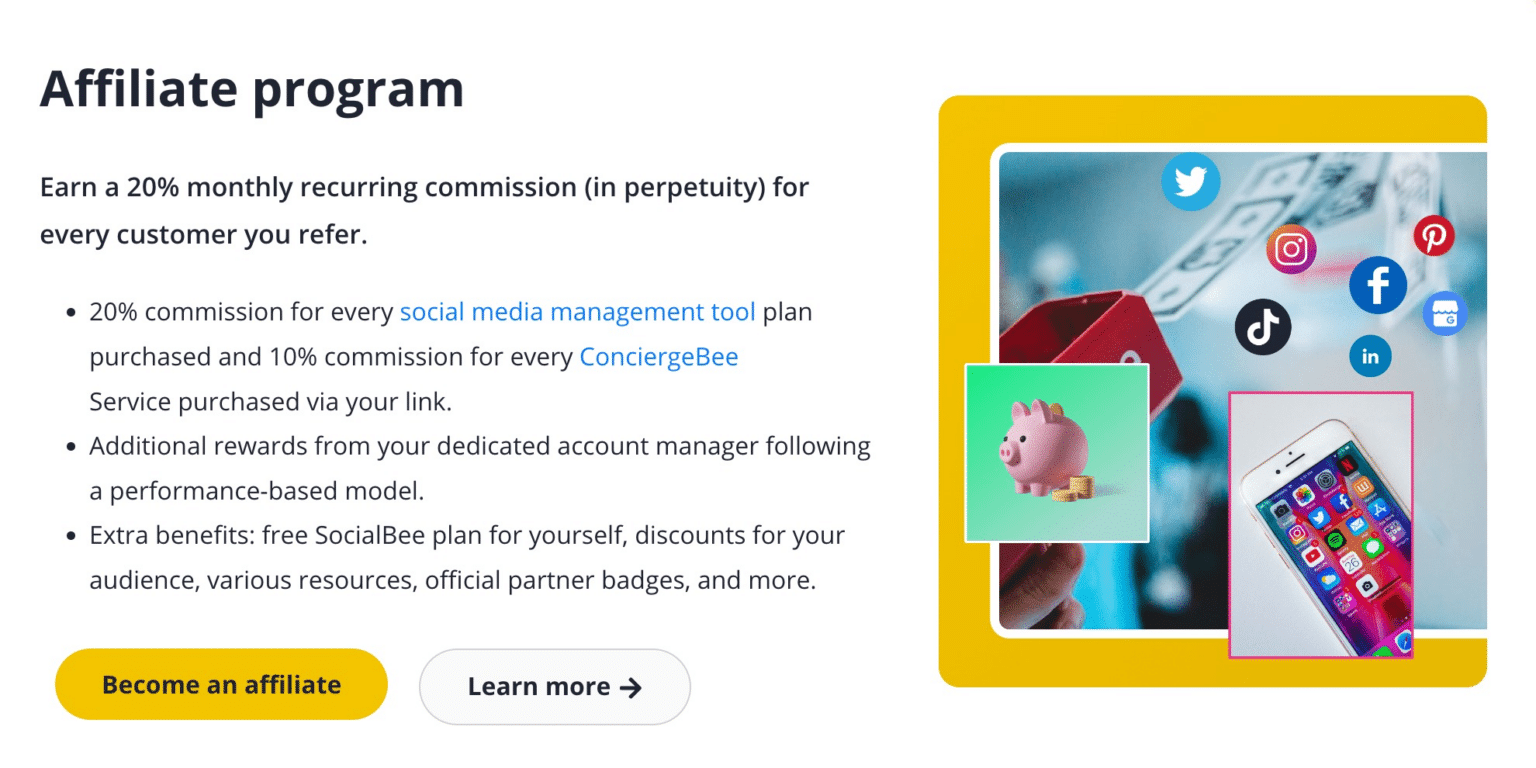Viewport: 1536px width, 768px height.
Task: Select the Netflix app icon on the phone
Action: (x=1348, y=464)
